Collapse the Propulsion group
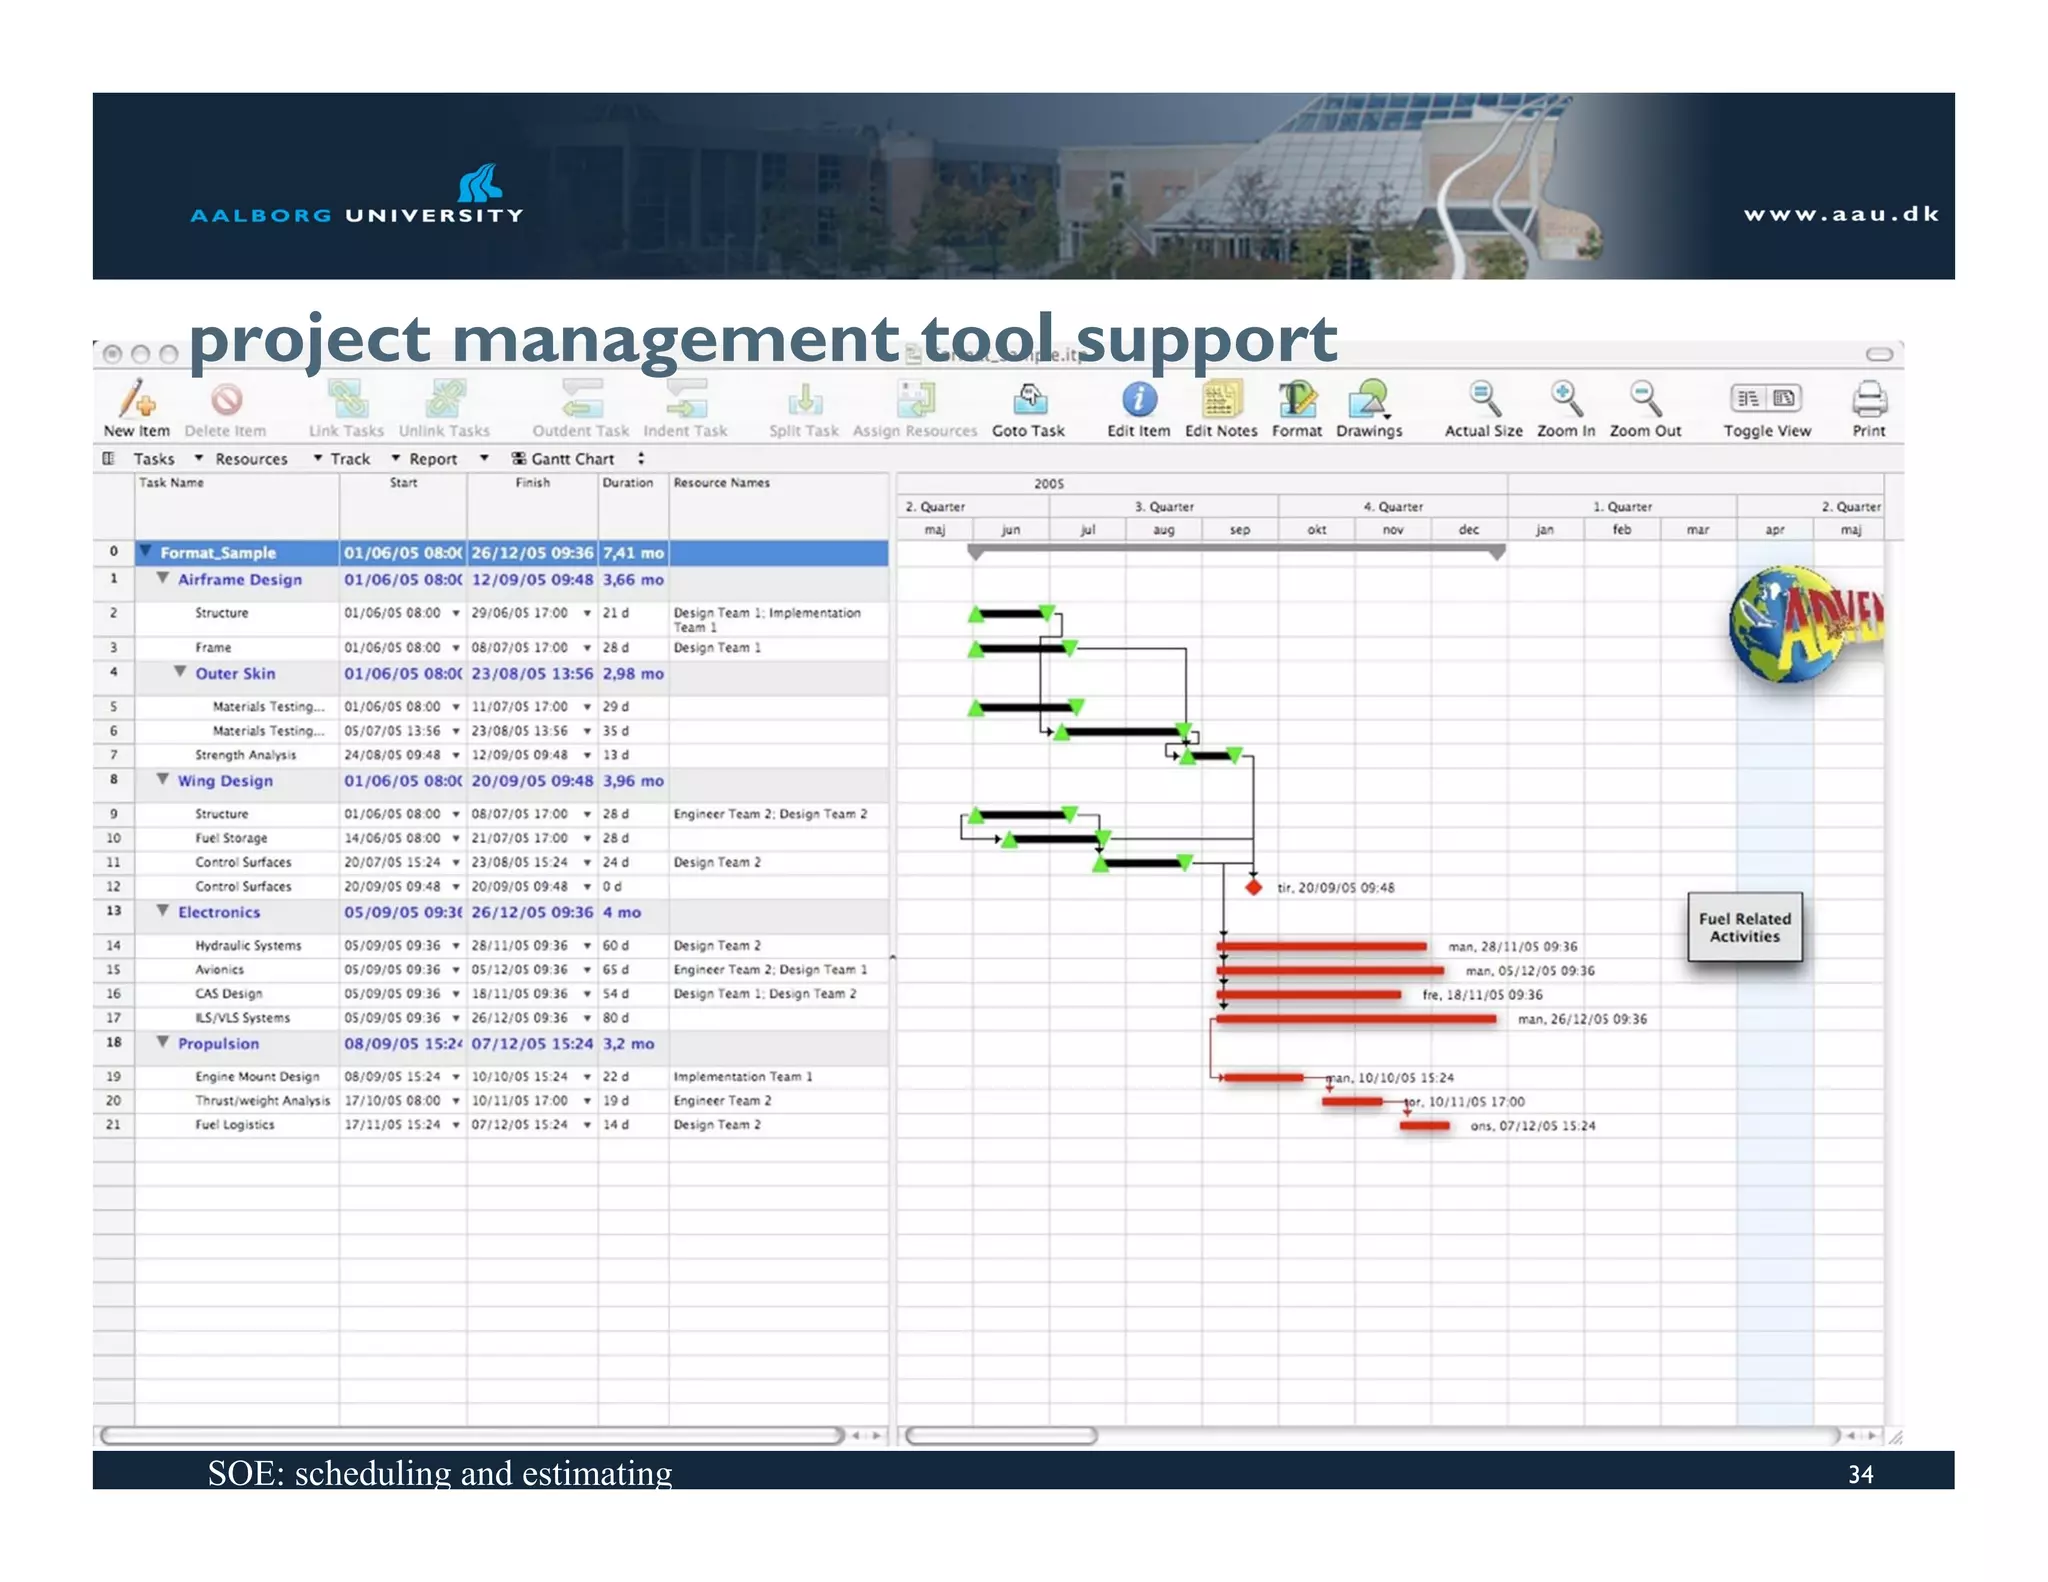Viewport: 2048px width, 1582px height. pyautogui.click(x=163, y=1041)
